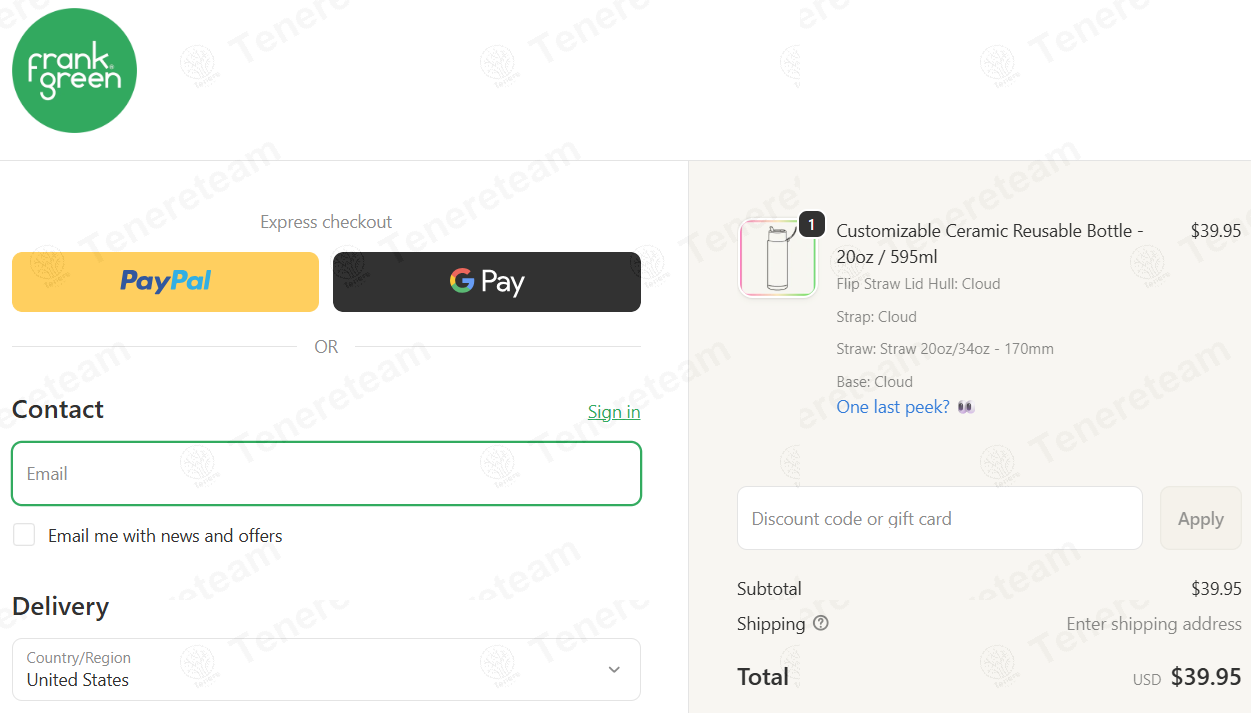Focus the Discount code or gift card field

(939, 518)
